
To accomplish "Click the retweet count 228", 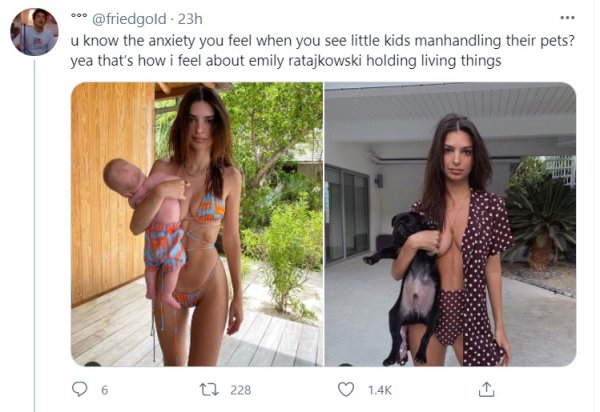I will coord(241,390).
